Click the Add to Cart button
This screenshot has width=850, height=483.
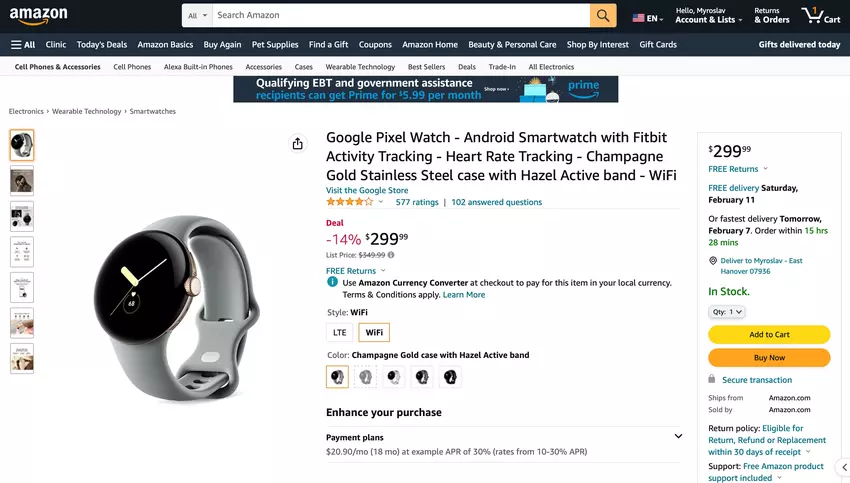[x=769, y=335]
